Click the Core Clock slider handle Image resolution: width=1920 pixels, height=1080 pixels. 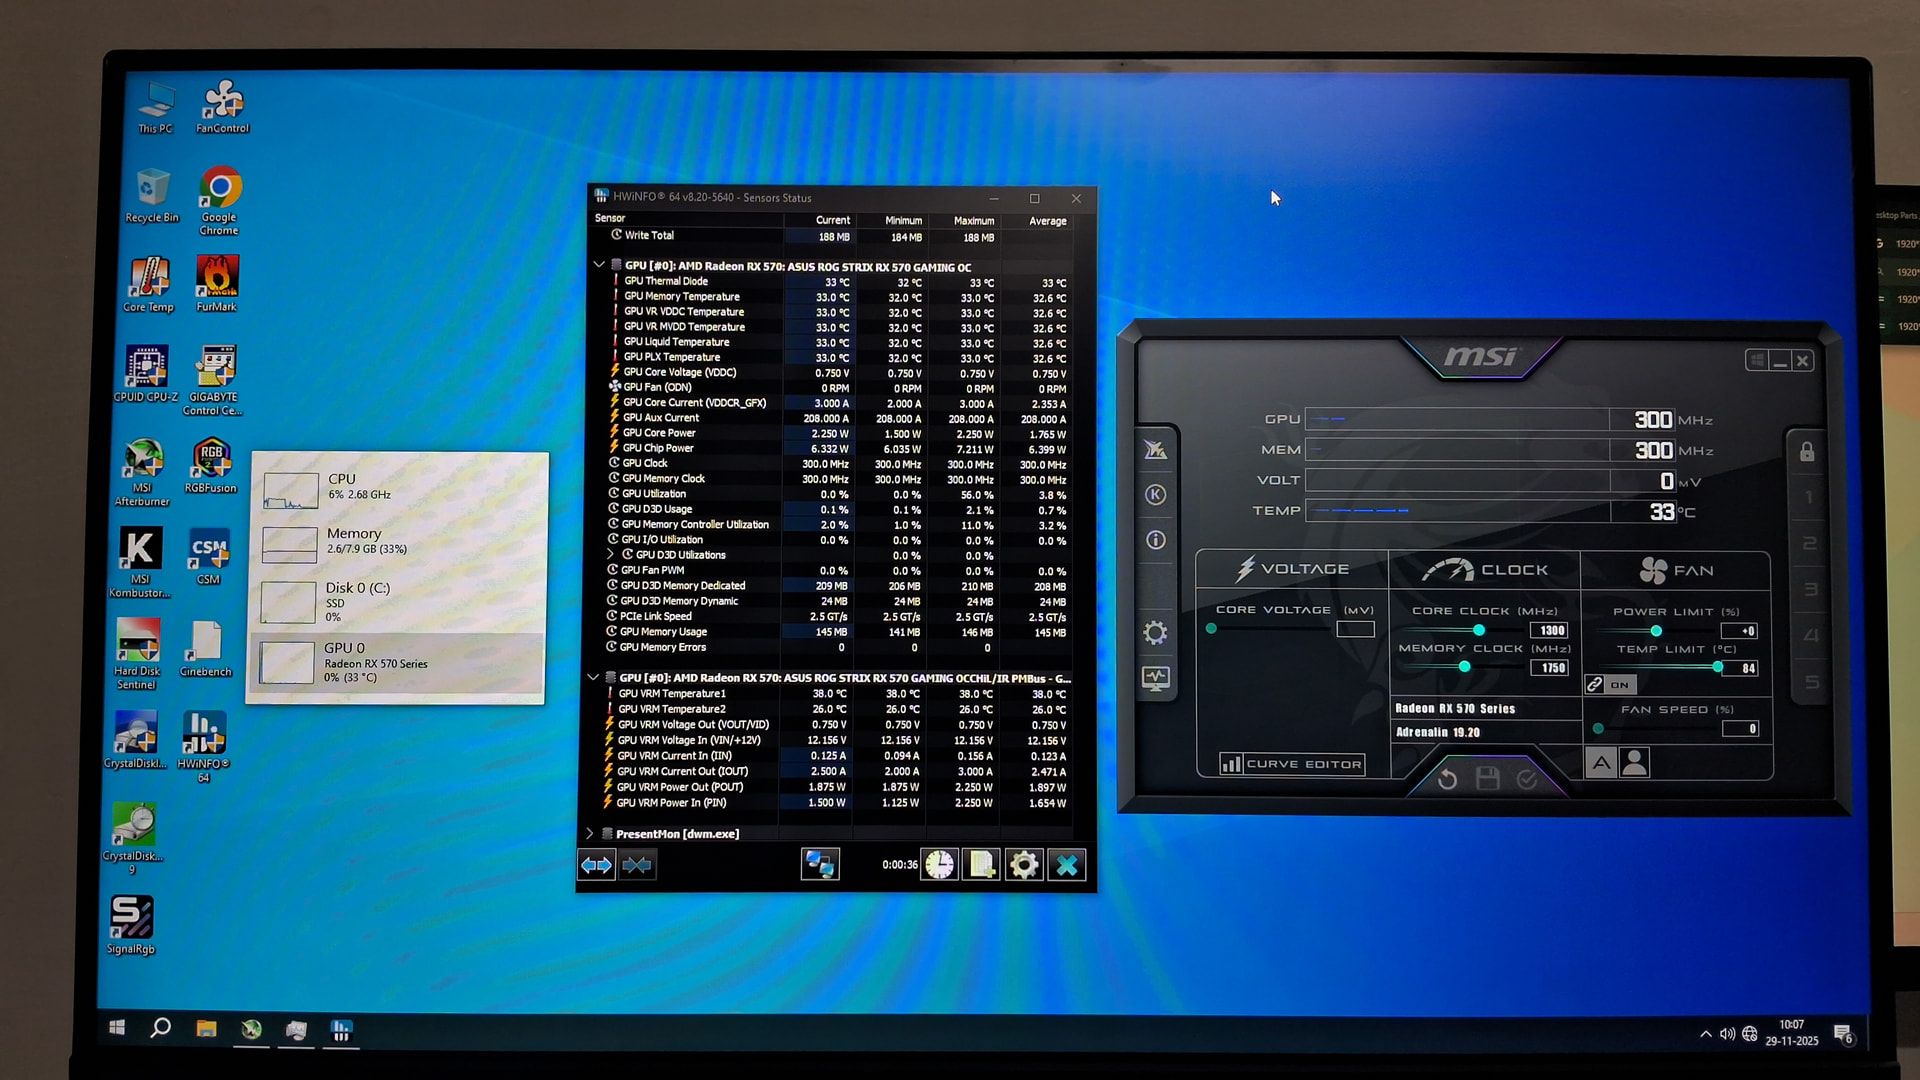tap(1478, 630)
